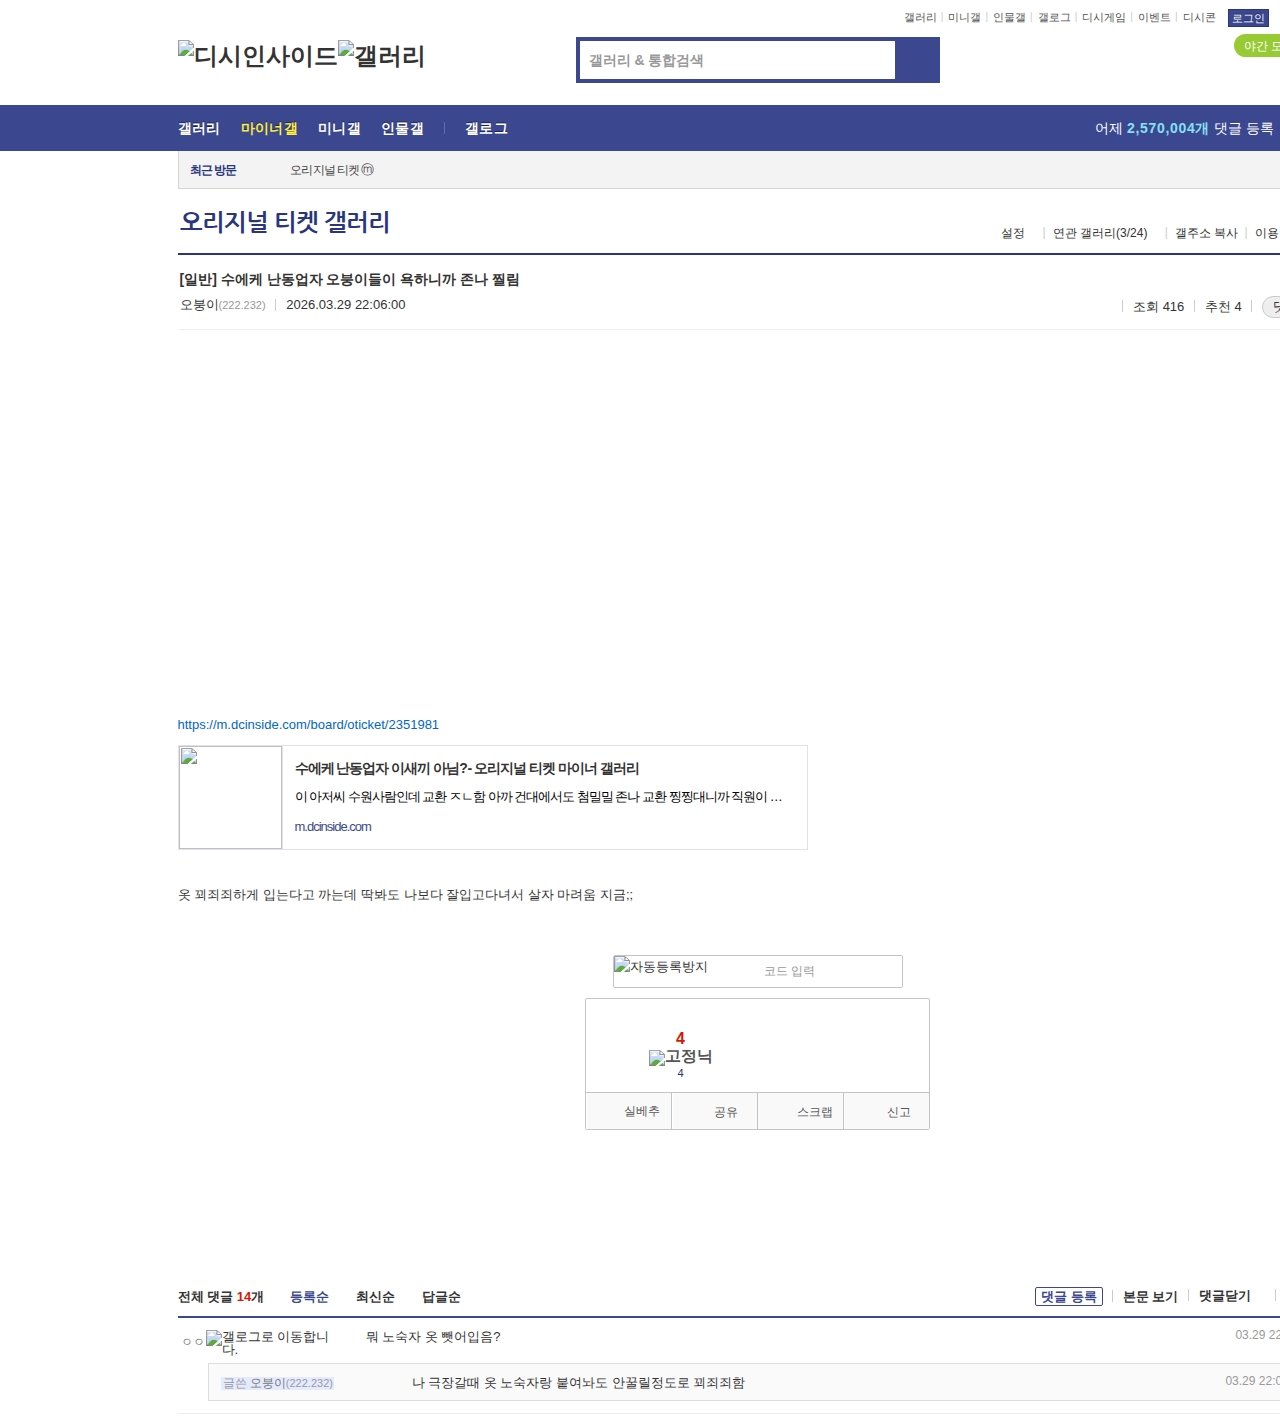This screenshot has width=1280, height=1422.
Task: Expand 연관 갤러리(3/24) list
Action: tap(1100, 233)
